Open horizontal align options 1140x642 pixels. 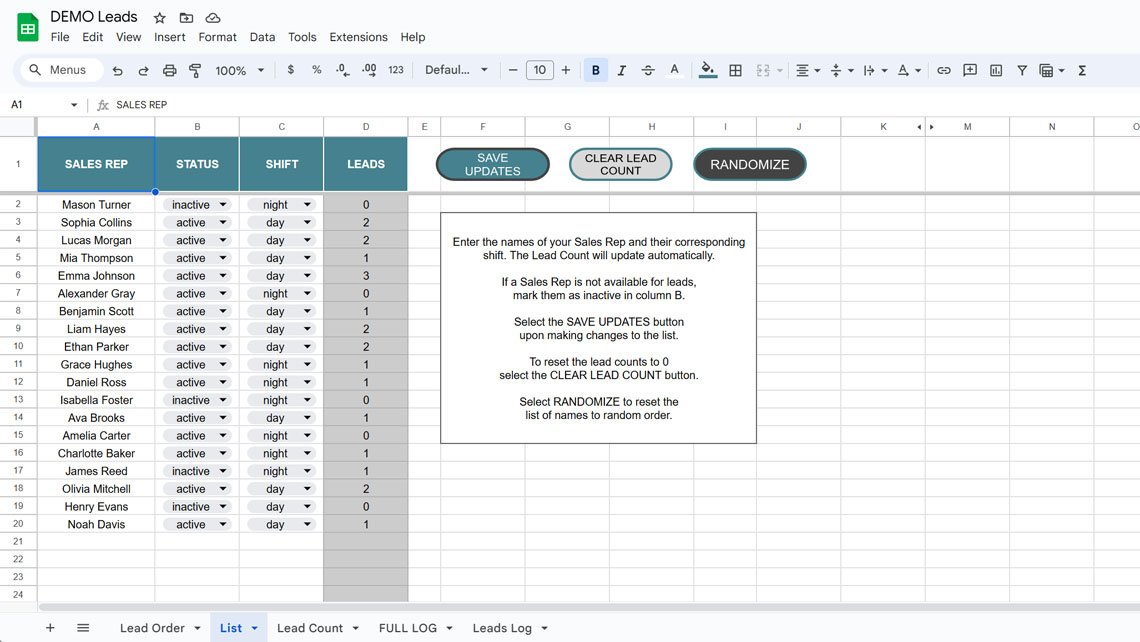pyautogui.click(x=807, y=71)
